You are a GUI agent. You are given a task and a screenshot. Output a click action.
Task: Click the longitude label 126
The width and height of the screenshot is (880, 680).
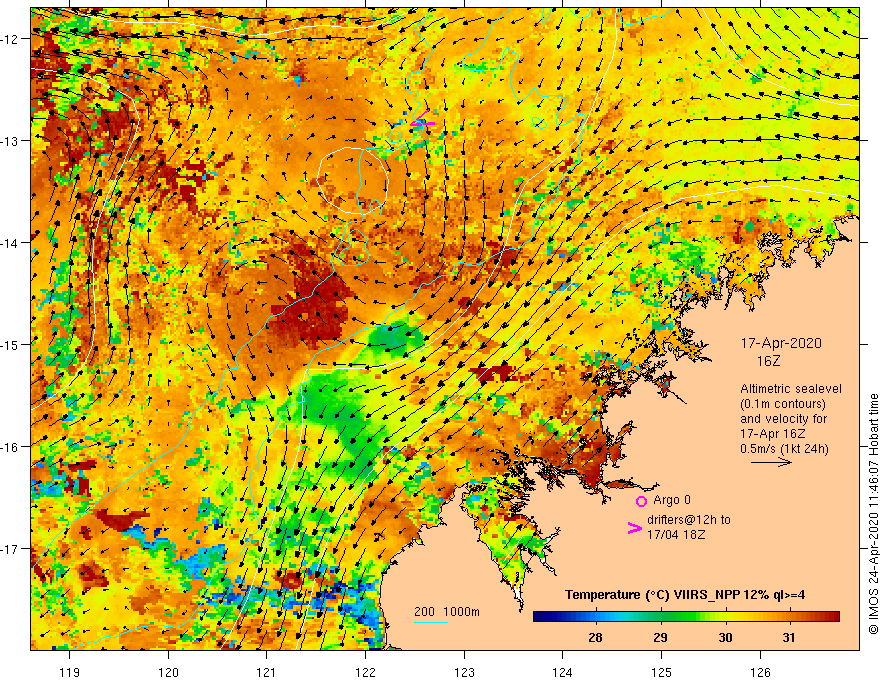point(760,672)
